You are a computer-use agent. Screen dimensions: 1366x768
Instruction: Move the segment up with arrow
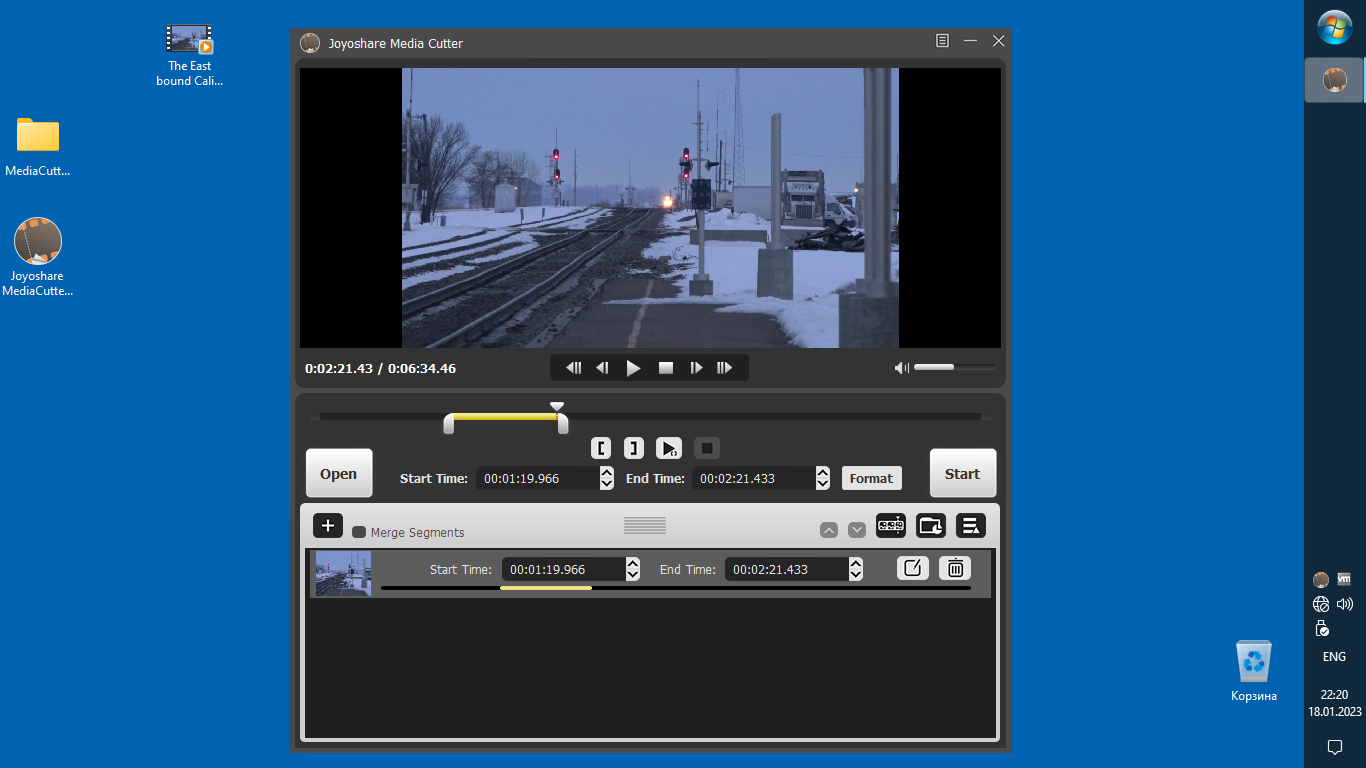[829, 530]
